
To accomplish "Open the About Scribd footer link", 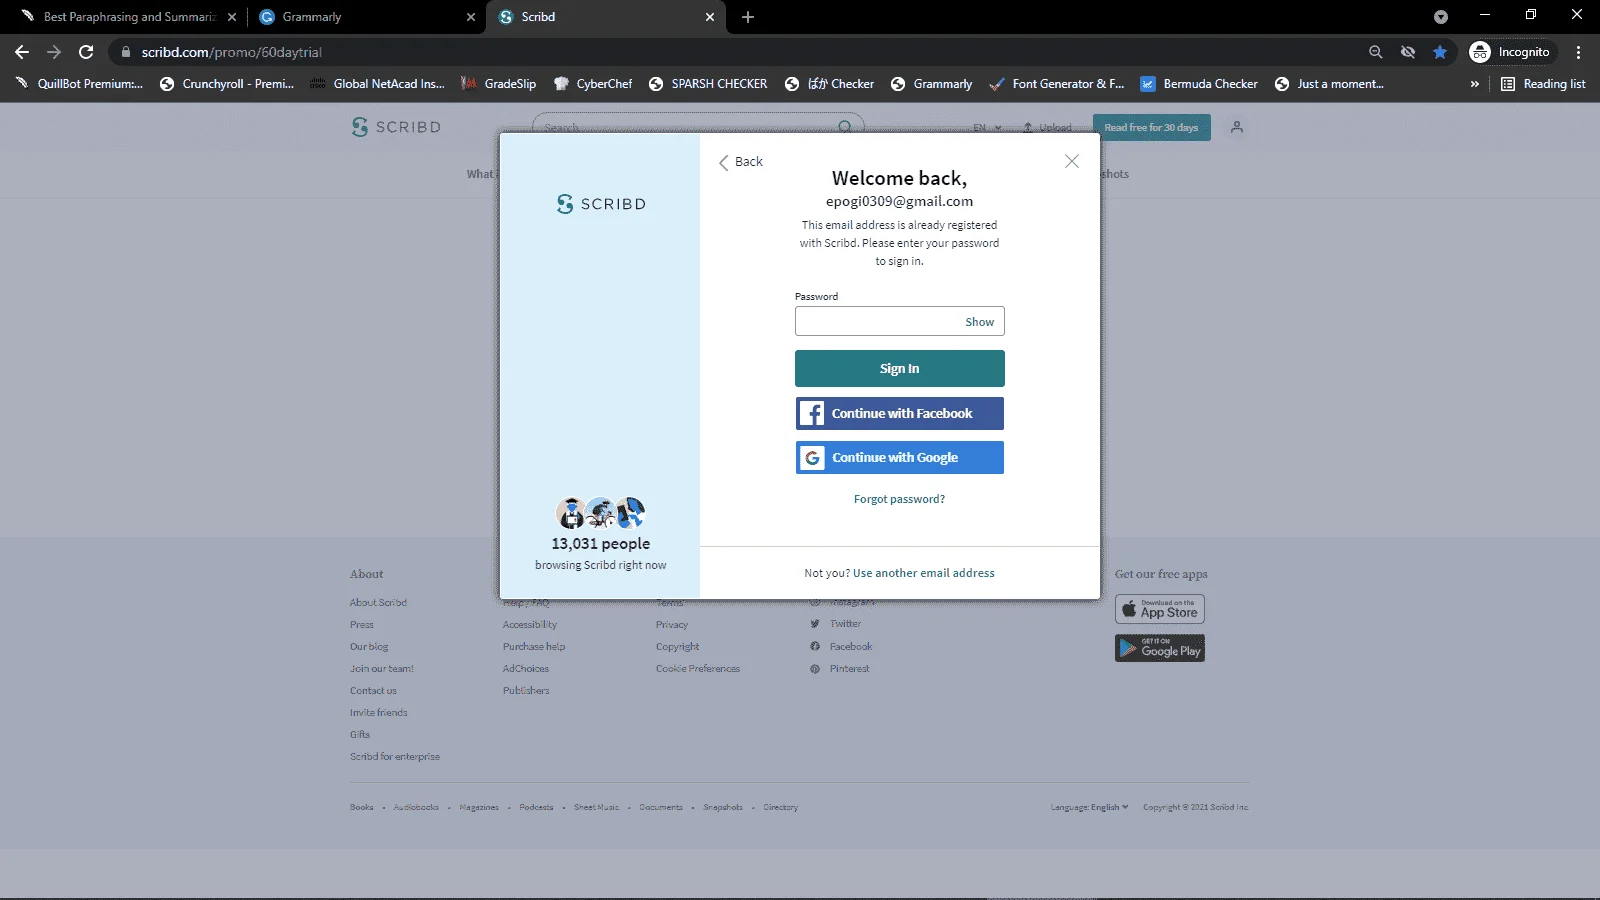I will coord(378,603).
